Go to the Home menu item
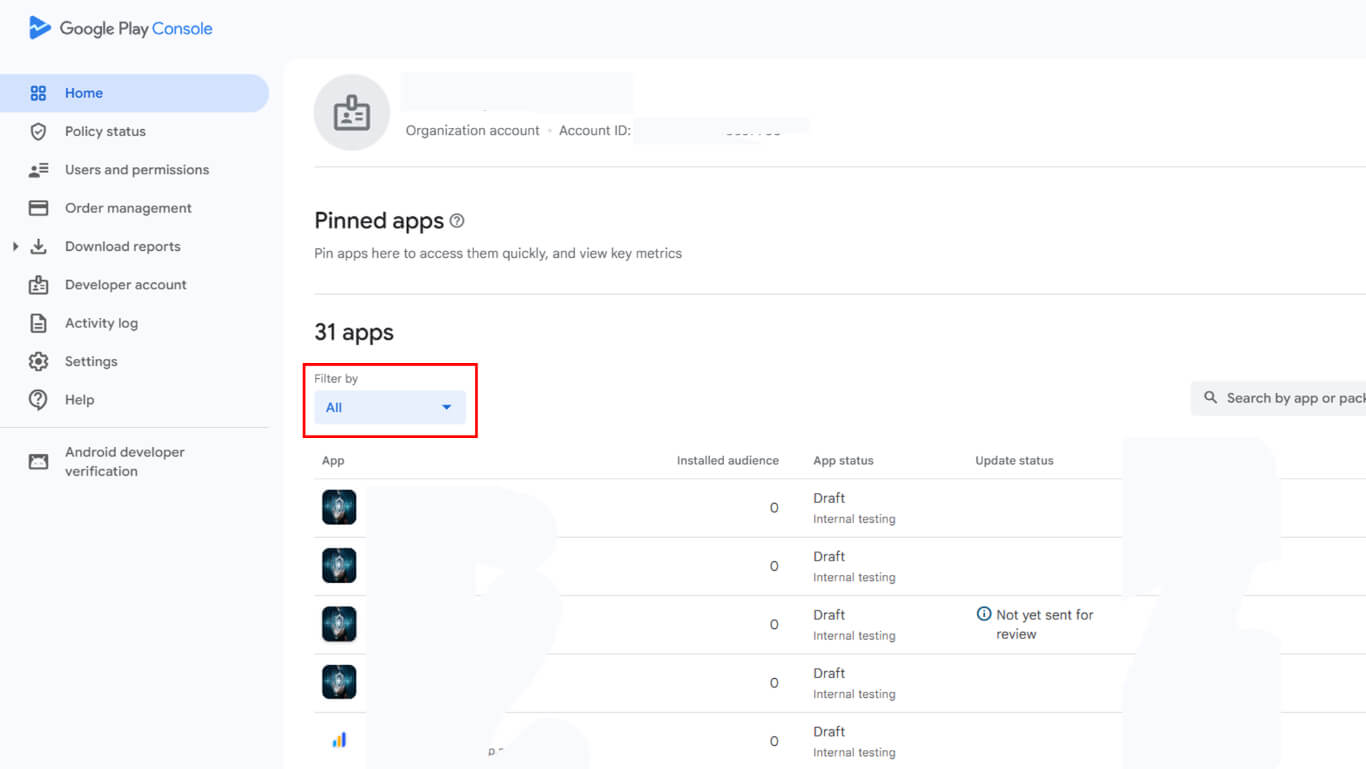Screen dimensions: 1366x769 point(84,93)
